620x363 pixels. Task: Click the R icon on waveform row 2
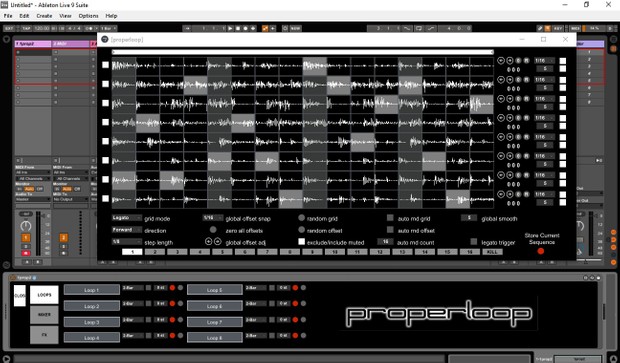point(526,80)
